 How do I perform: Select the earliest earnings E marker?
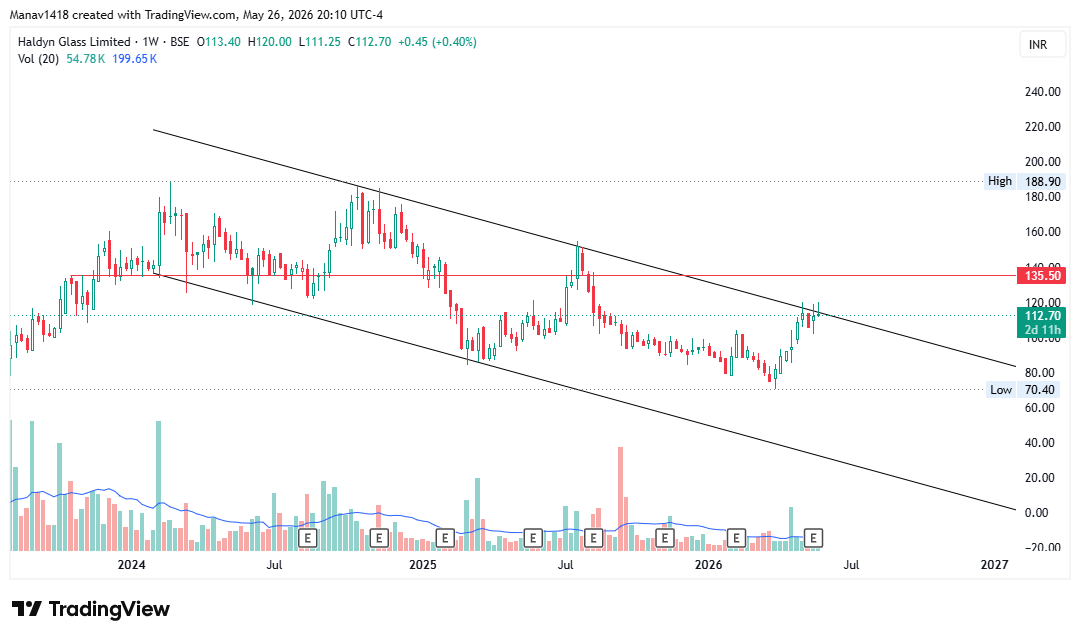(307, 538)
